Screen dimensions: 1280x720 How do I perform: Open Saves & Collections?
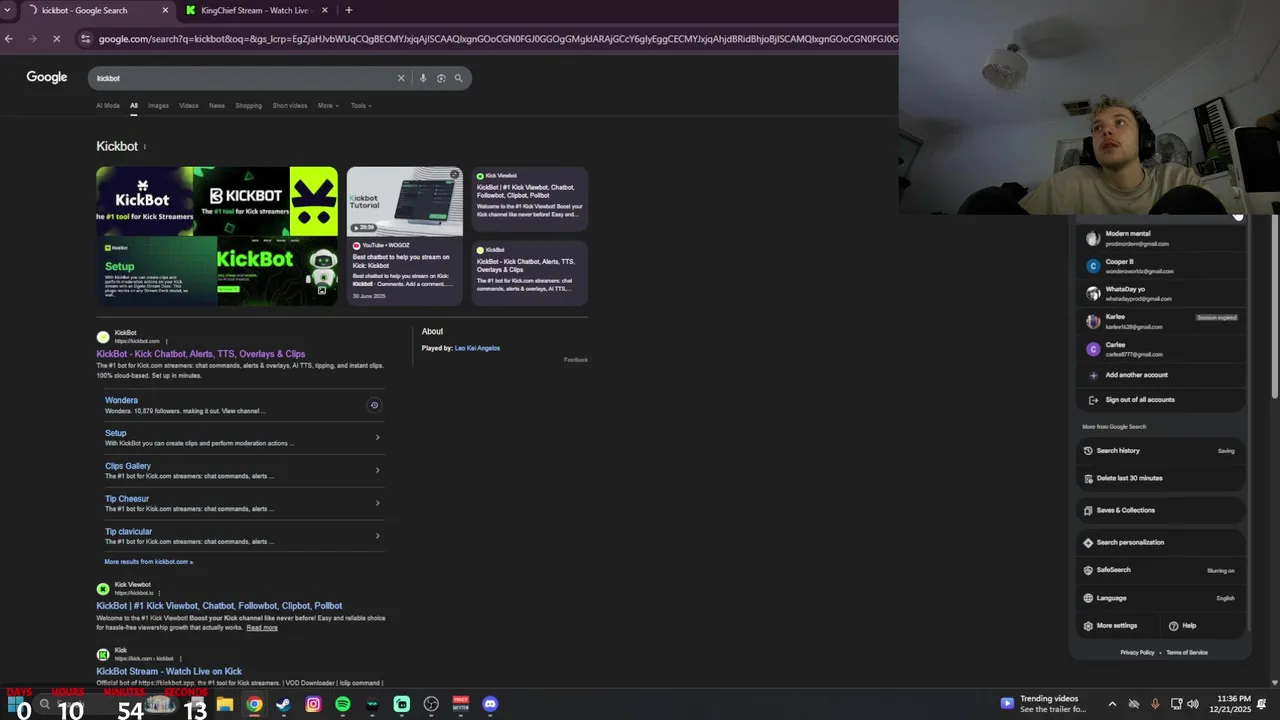pos(1162,510)
